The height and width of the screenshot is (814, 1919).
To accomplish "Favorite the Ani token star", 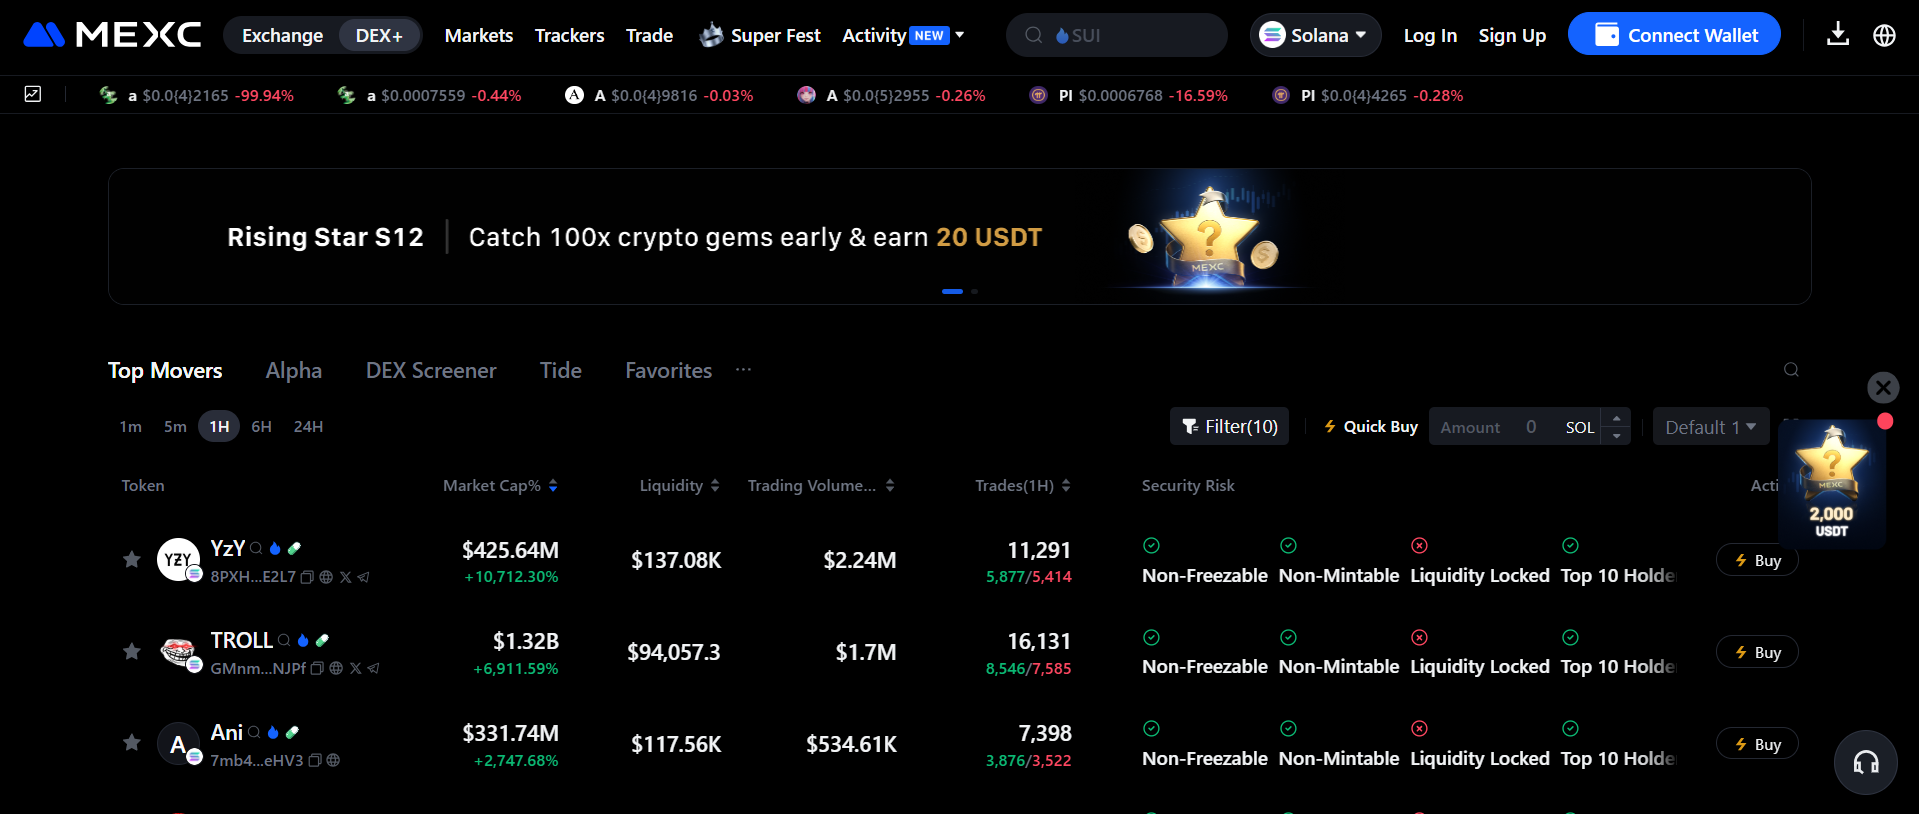I will (x=131, y=742).
